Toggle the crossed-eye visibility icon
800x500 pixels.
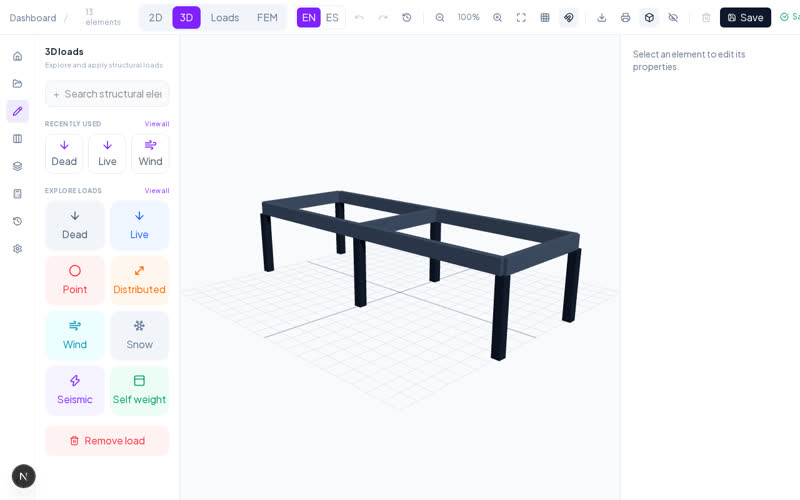click(673, 17)
